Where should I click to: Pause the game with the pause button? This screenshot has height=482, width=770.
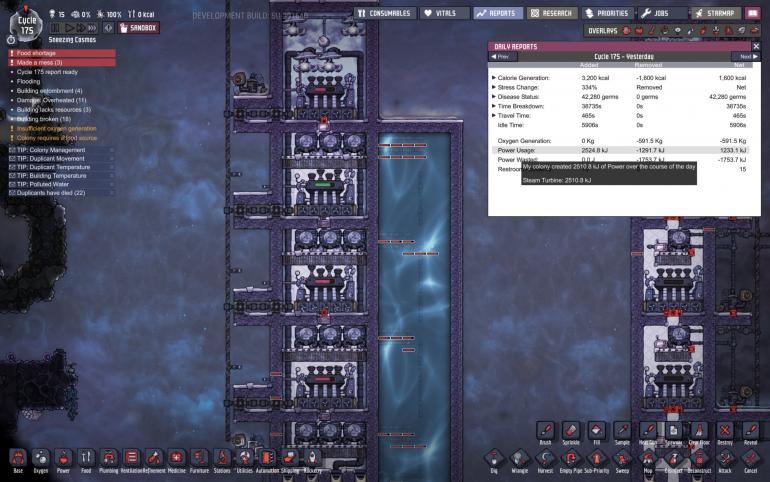point(57,28)
